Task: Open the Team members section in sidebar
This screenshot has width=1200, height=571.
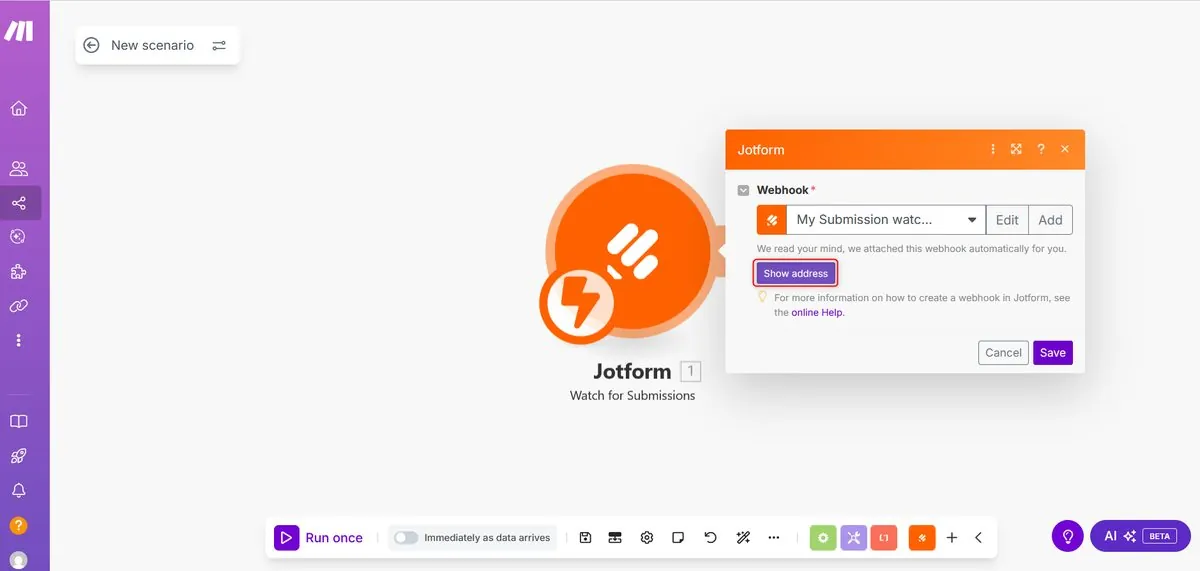Action: (x=19, y=169)
